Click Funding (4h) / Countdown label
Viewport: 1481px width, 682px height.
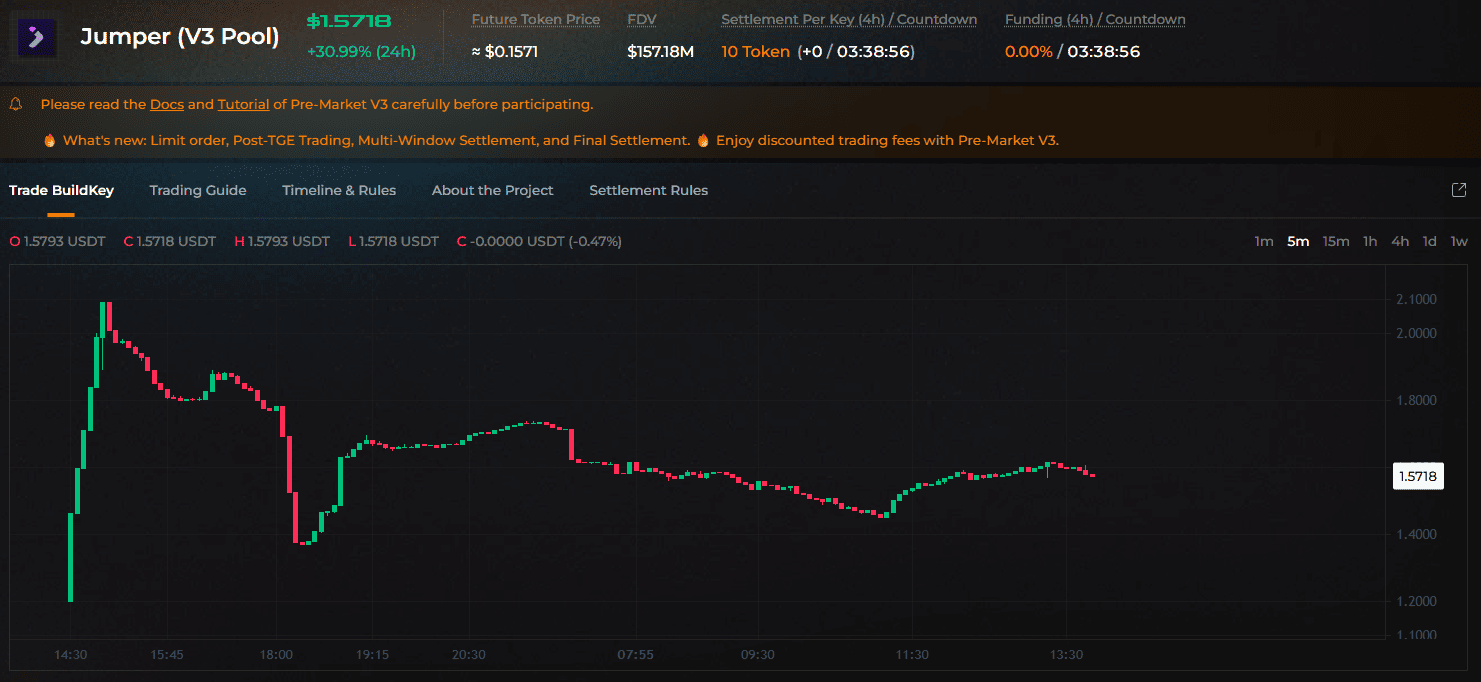pos(1095,19)
